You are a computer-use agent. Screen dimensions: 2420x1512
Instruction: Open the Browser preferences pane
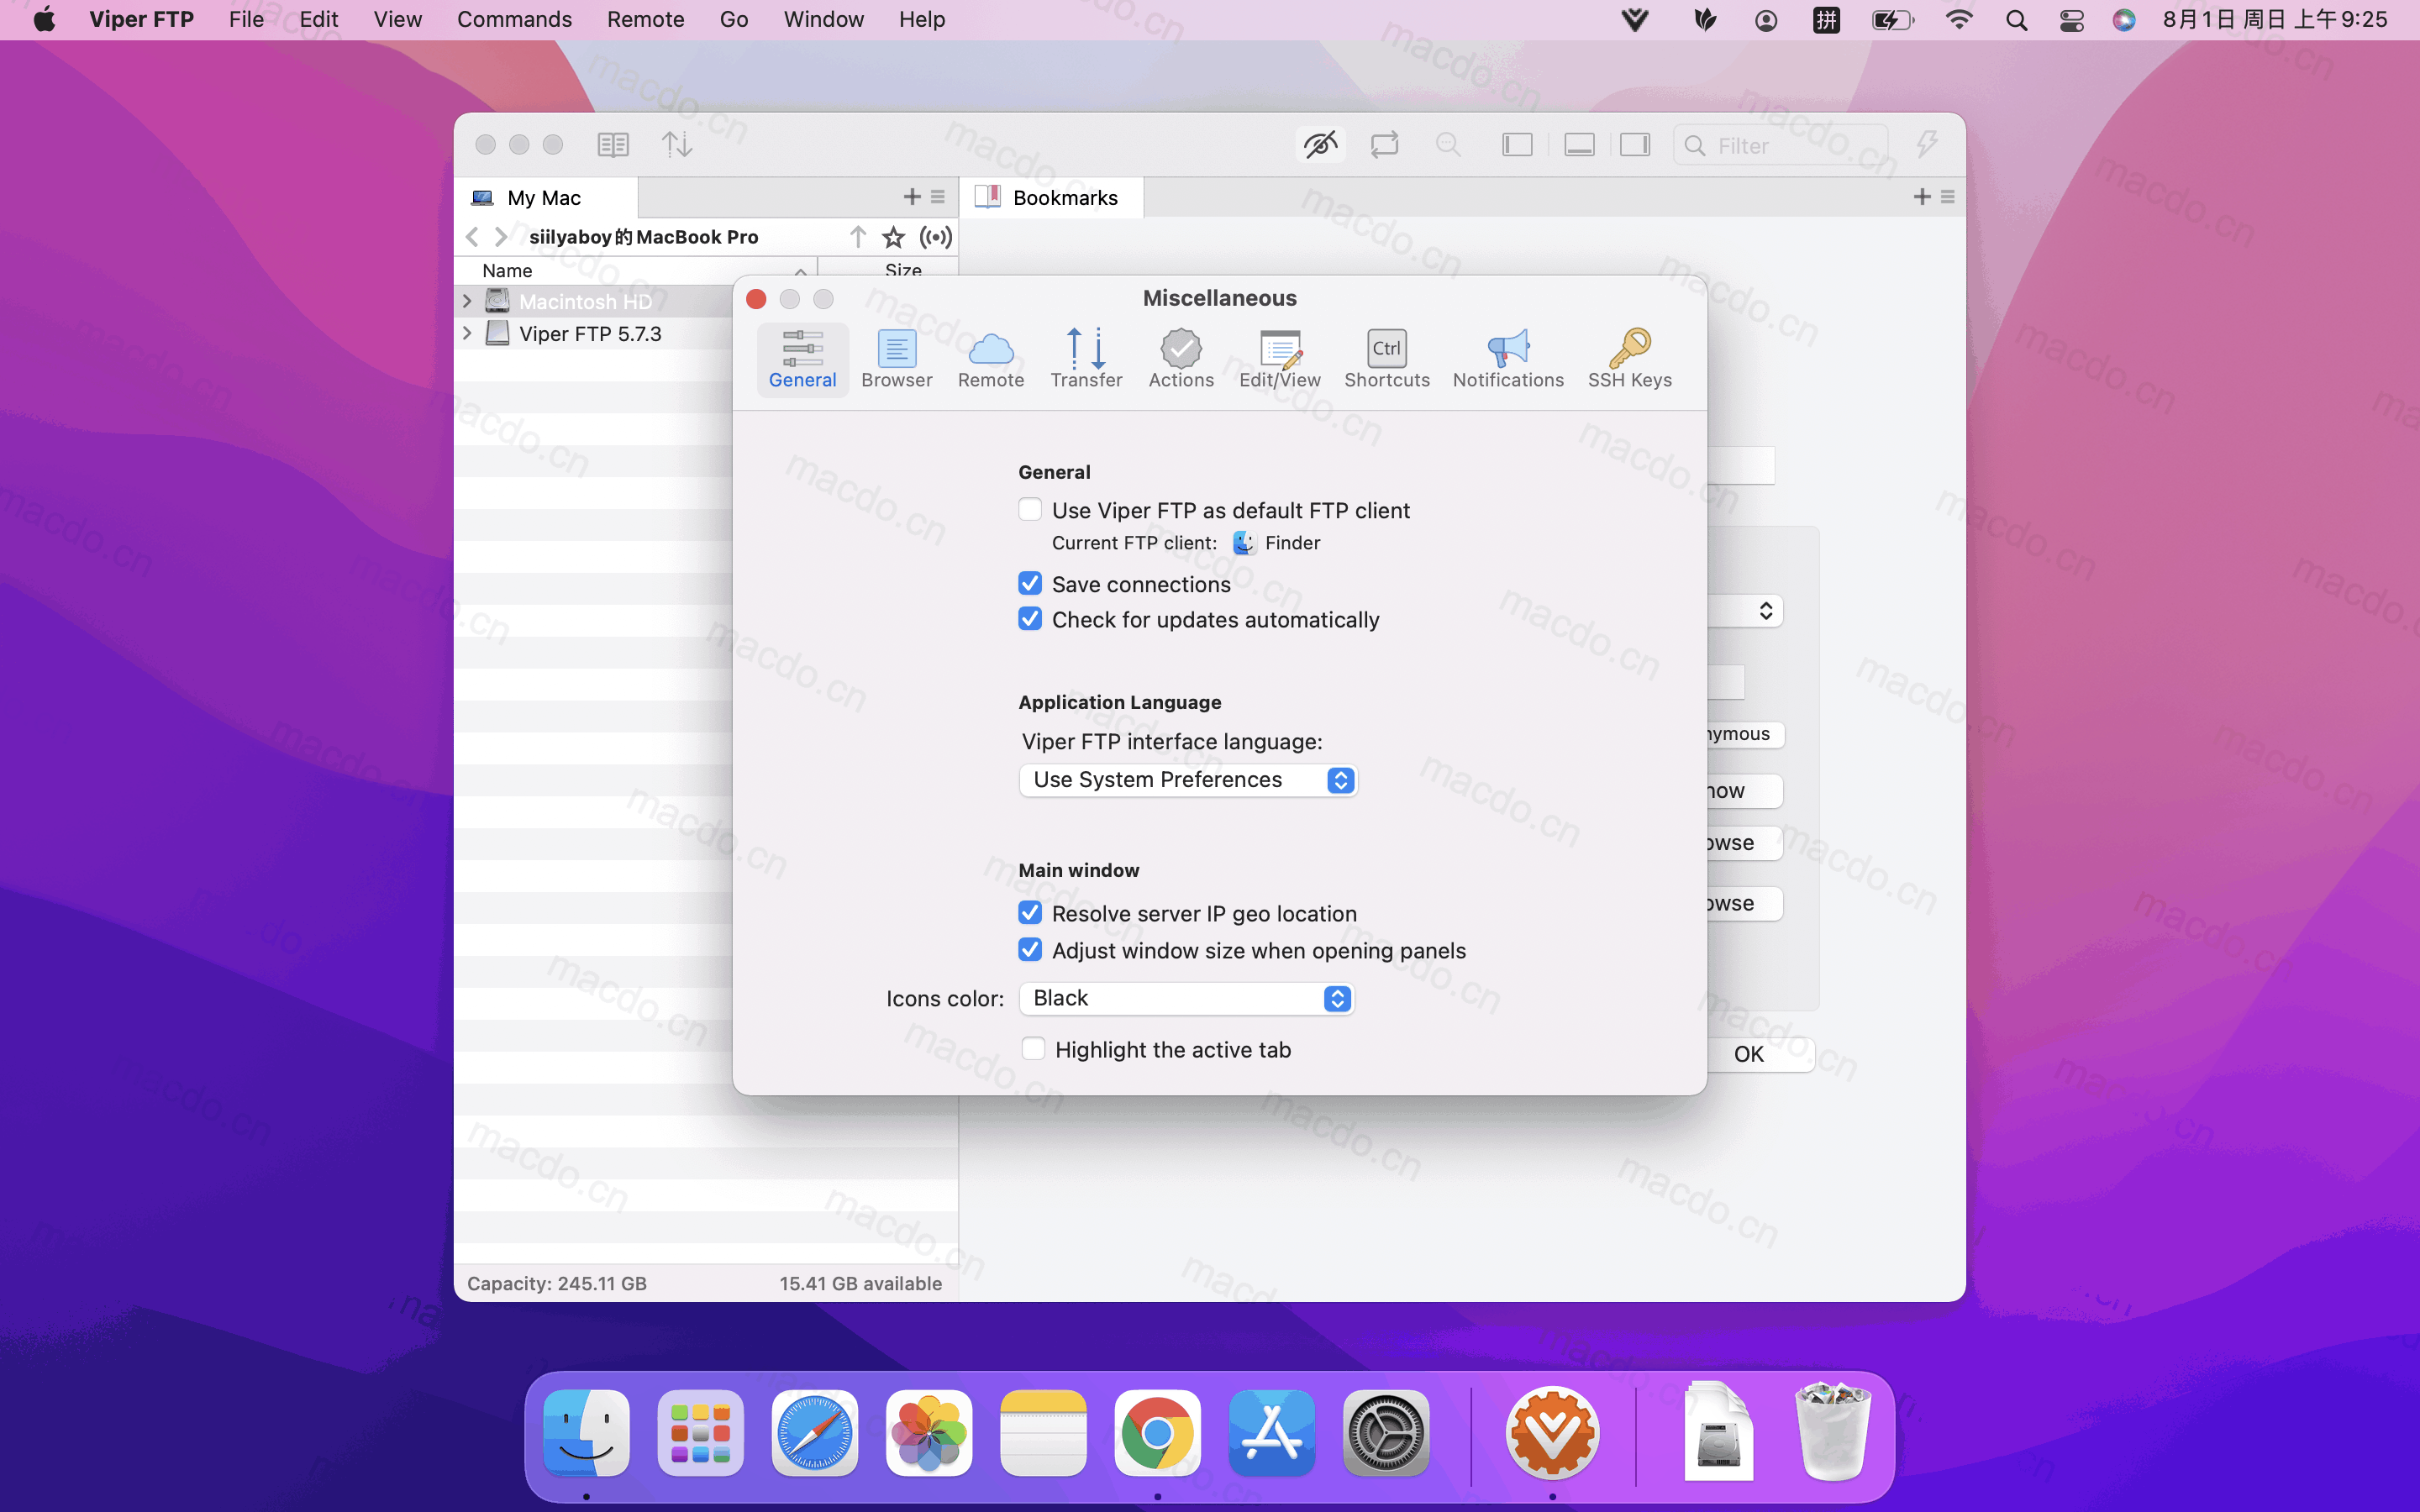pyautogui.click(x=896, y=359)
